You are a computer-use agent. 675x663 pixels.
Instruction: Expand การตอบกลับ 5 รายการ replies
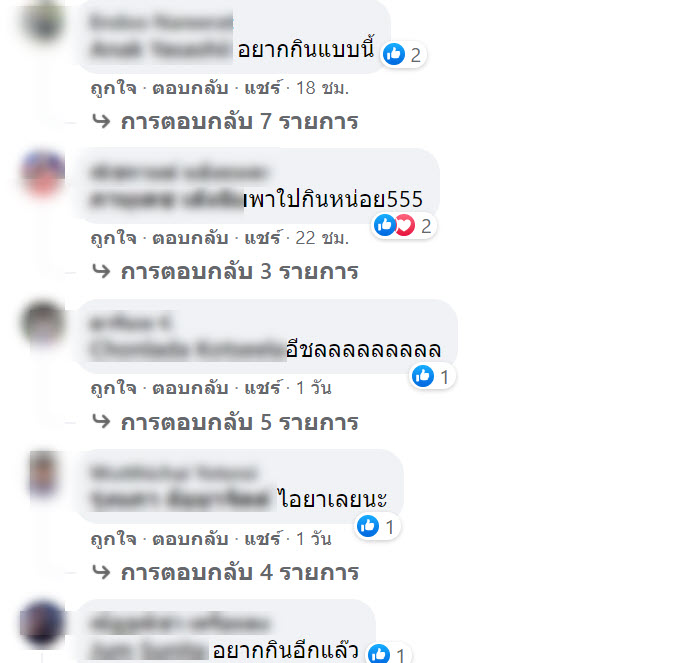(x=225, y=422)
